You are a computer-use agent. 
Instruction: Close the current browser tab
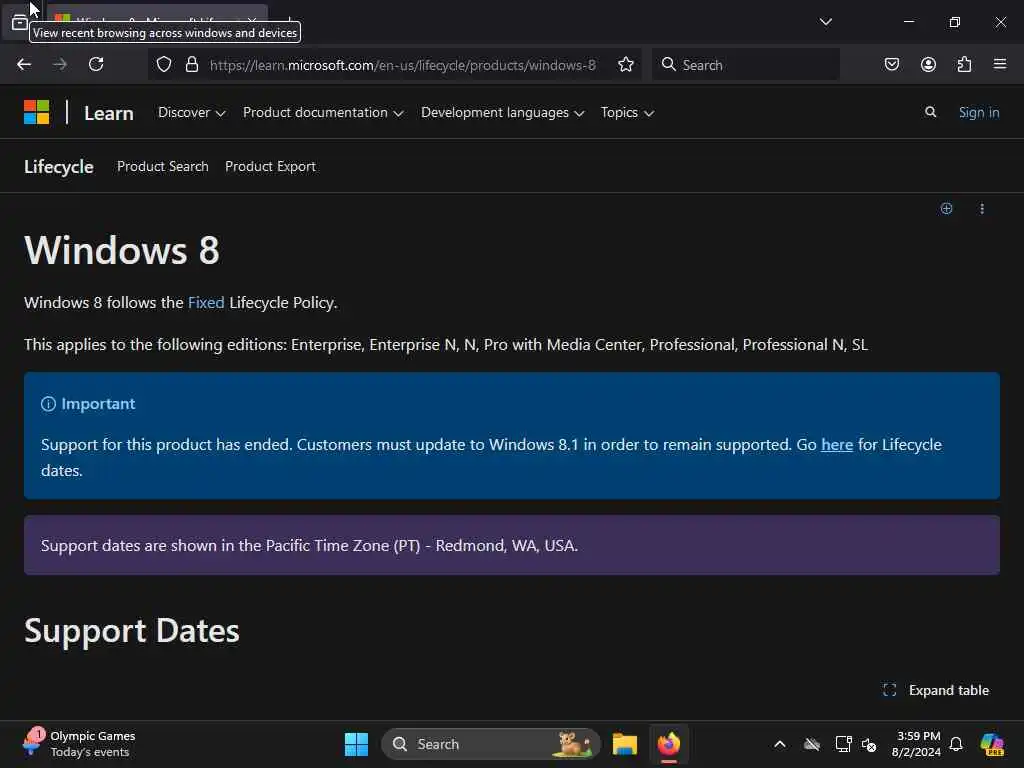(251, 21)
